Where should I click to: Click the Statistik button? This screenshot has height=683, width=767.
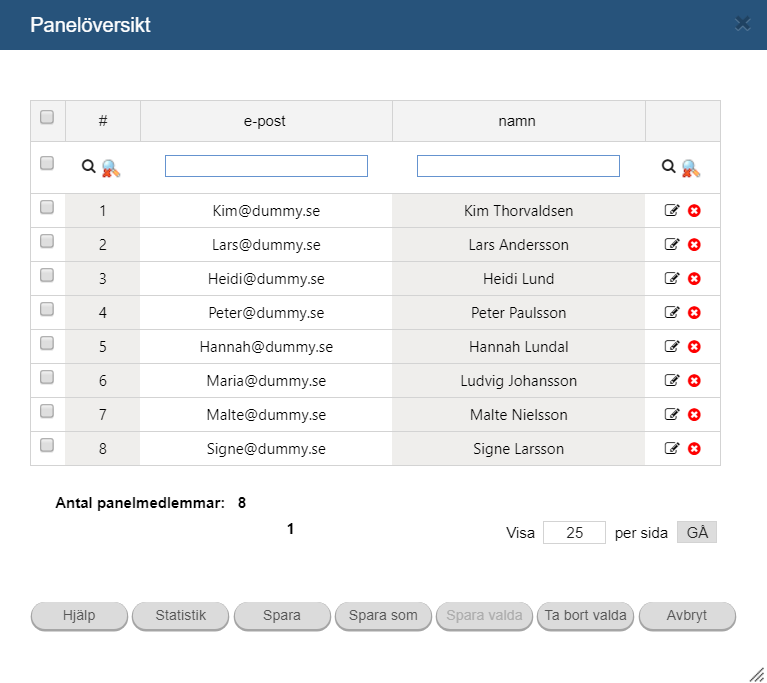point(180,615)
